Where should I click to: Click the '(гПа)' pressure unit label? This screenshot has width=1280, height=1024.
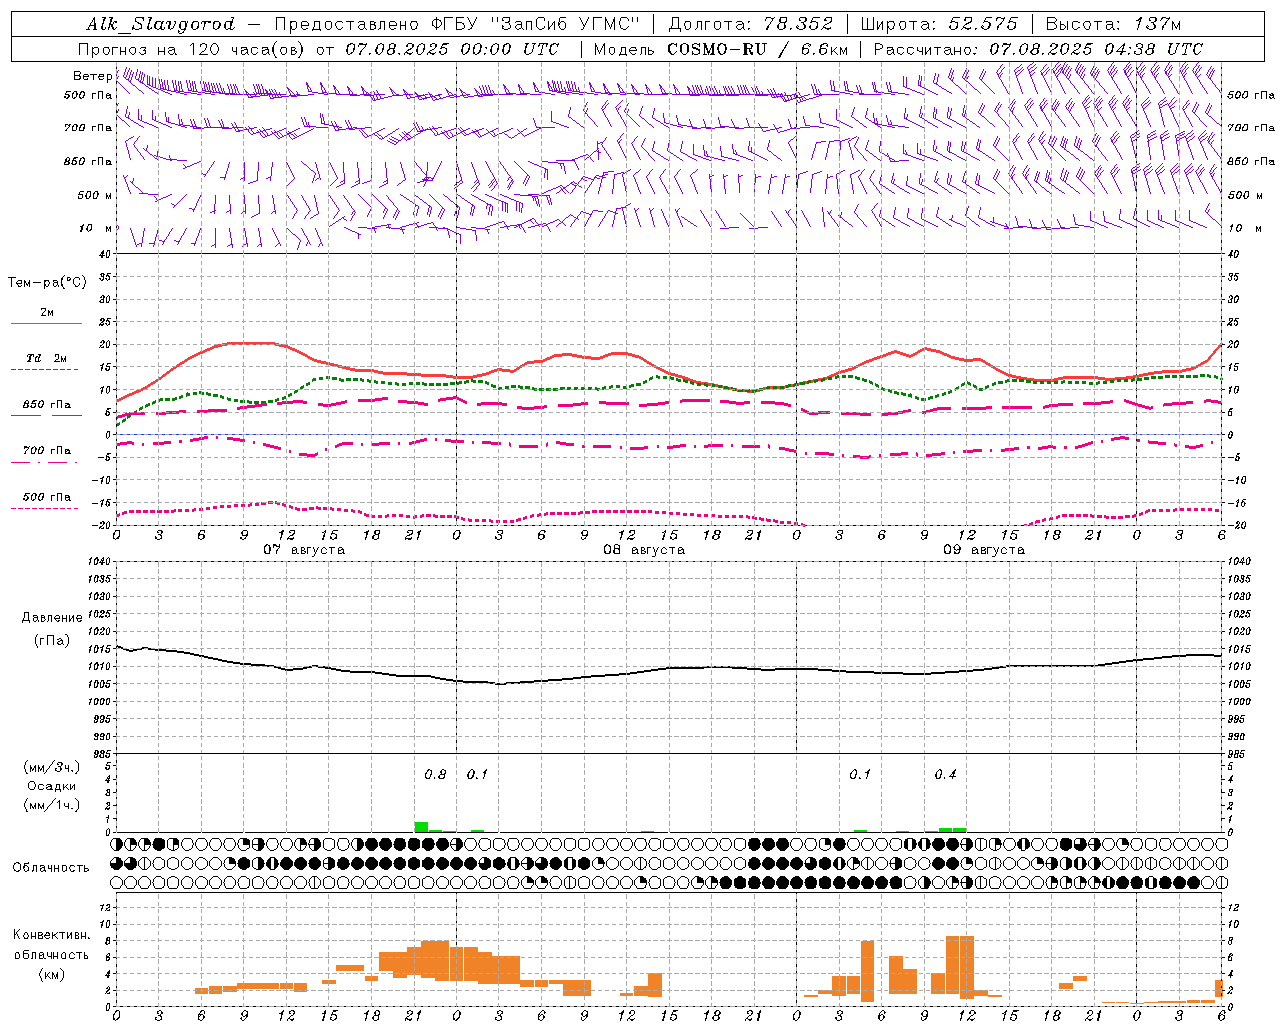tap(52, 641)
